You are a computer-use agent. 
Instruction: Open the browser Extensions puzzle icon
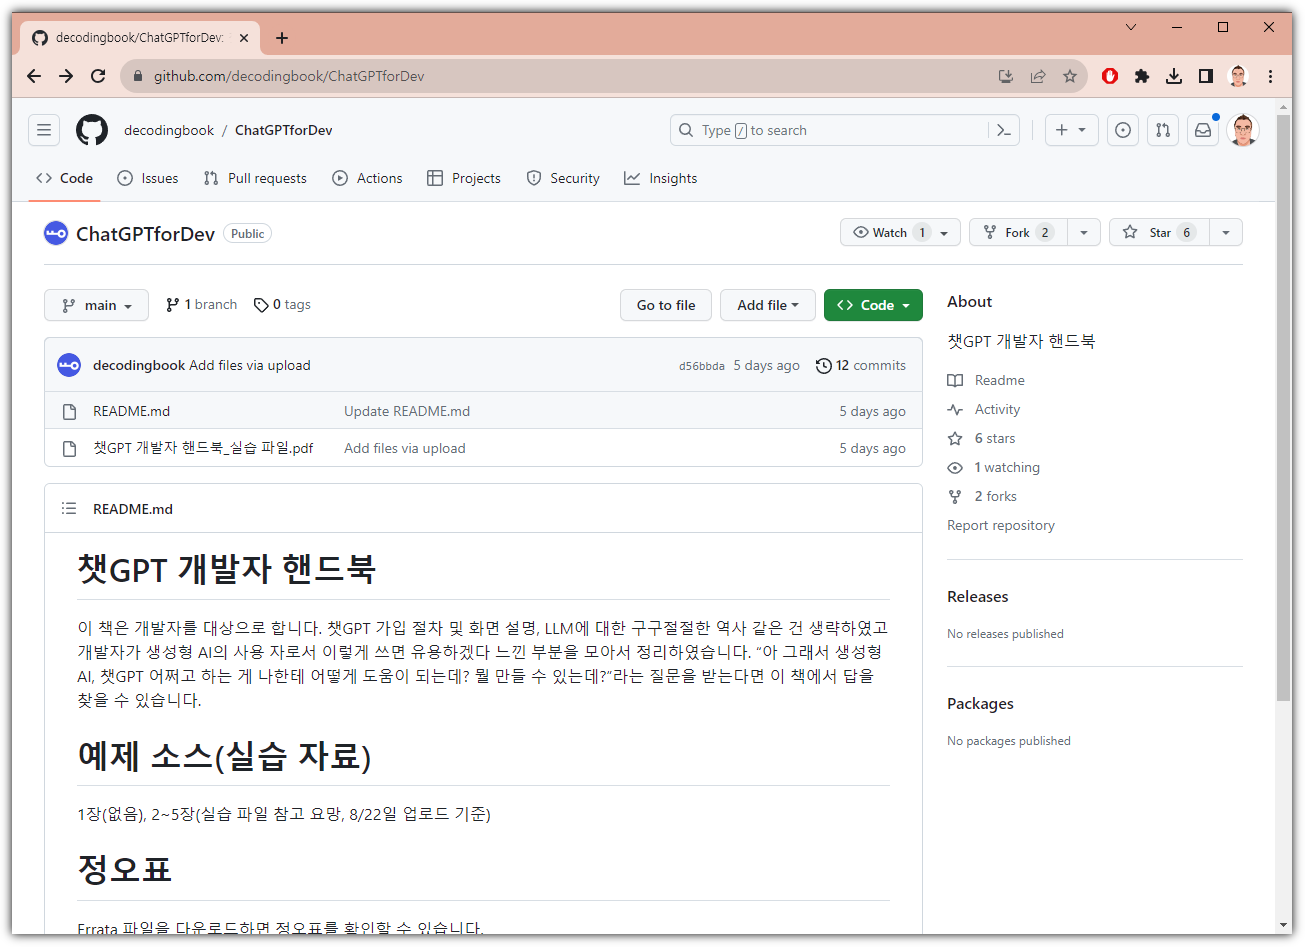[x=1142, y=76]
